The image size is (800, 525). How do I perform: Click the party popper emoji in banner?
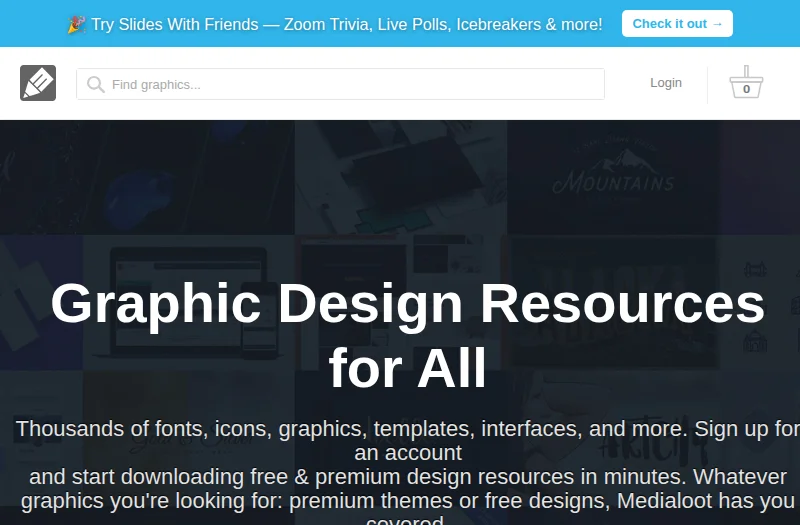click(x=76, y=24)
